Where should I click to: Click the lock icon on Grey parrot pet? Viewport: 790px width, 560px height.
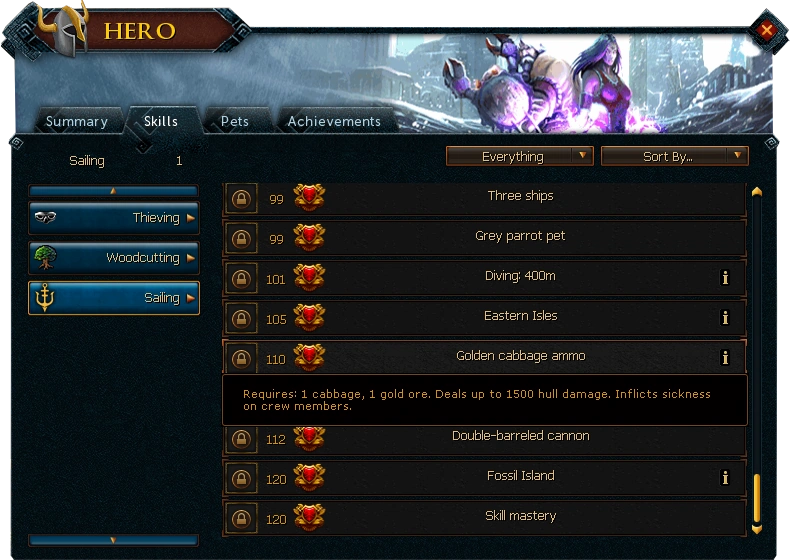click(x=241, y=238)
